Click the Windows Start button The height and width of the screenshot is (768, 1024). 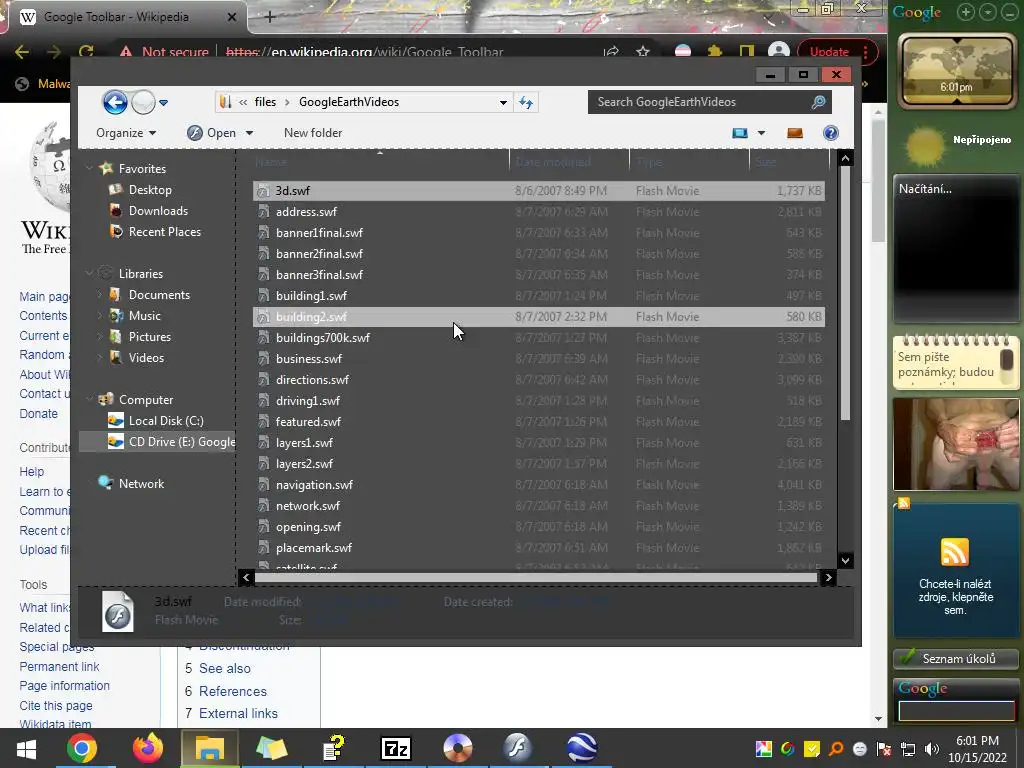point(26,748)
